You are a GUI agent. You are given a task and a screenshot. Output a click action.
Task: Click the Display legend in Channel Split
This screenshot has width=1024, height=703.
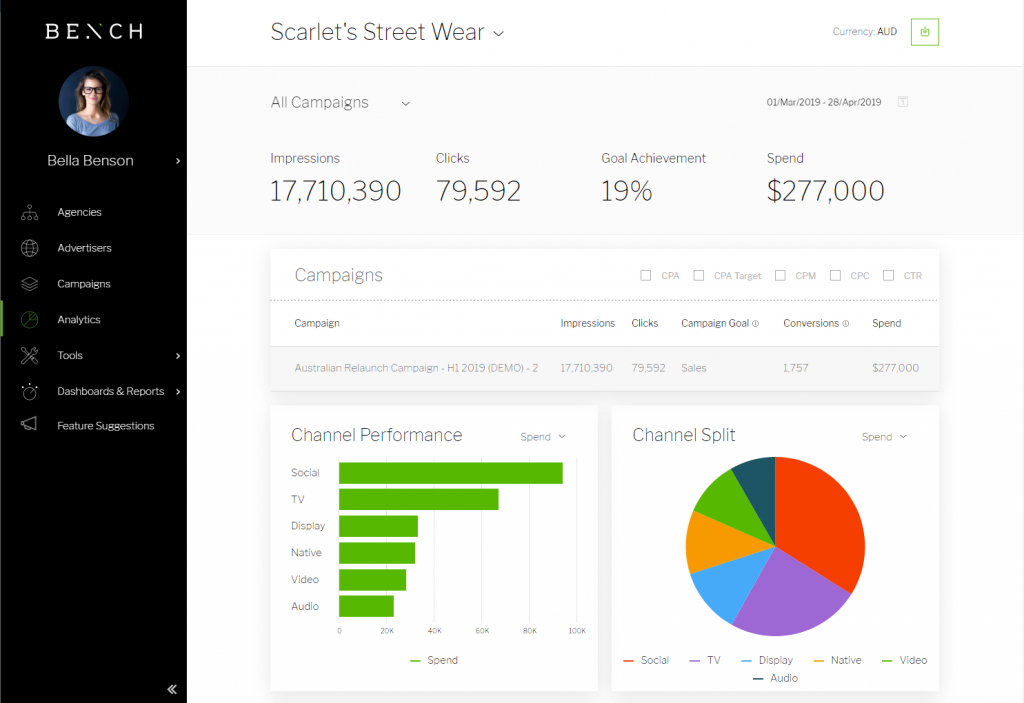767,661
